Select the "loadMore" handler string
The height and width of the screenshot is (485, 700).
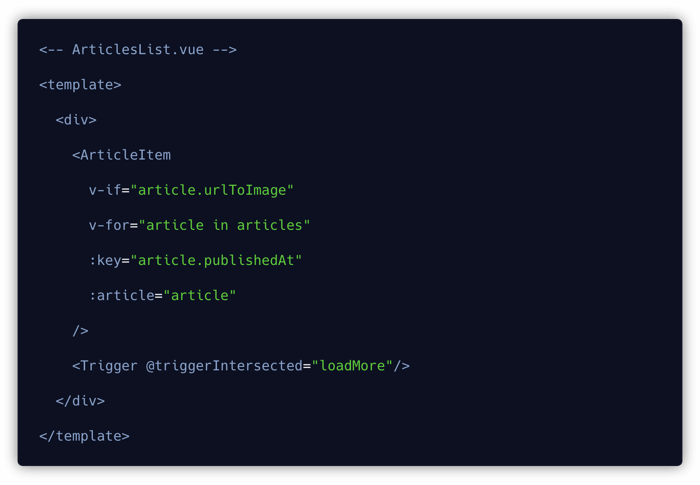352,366
